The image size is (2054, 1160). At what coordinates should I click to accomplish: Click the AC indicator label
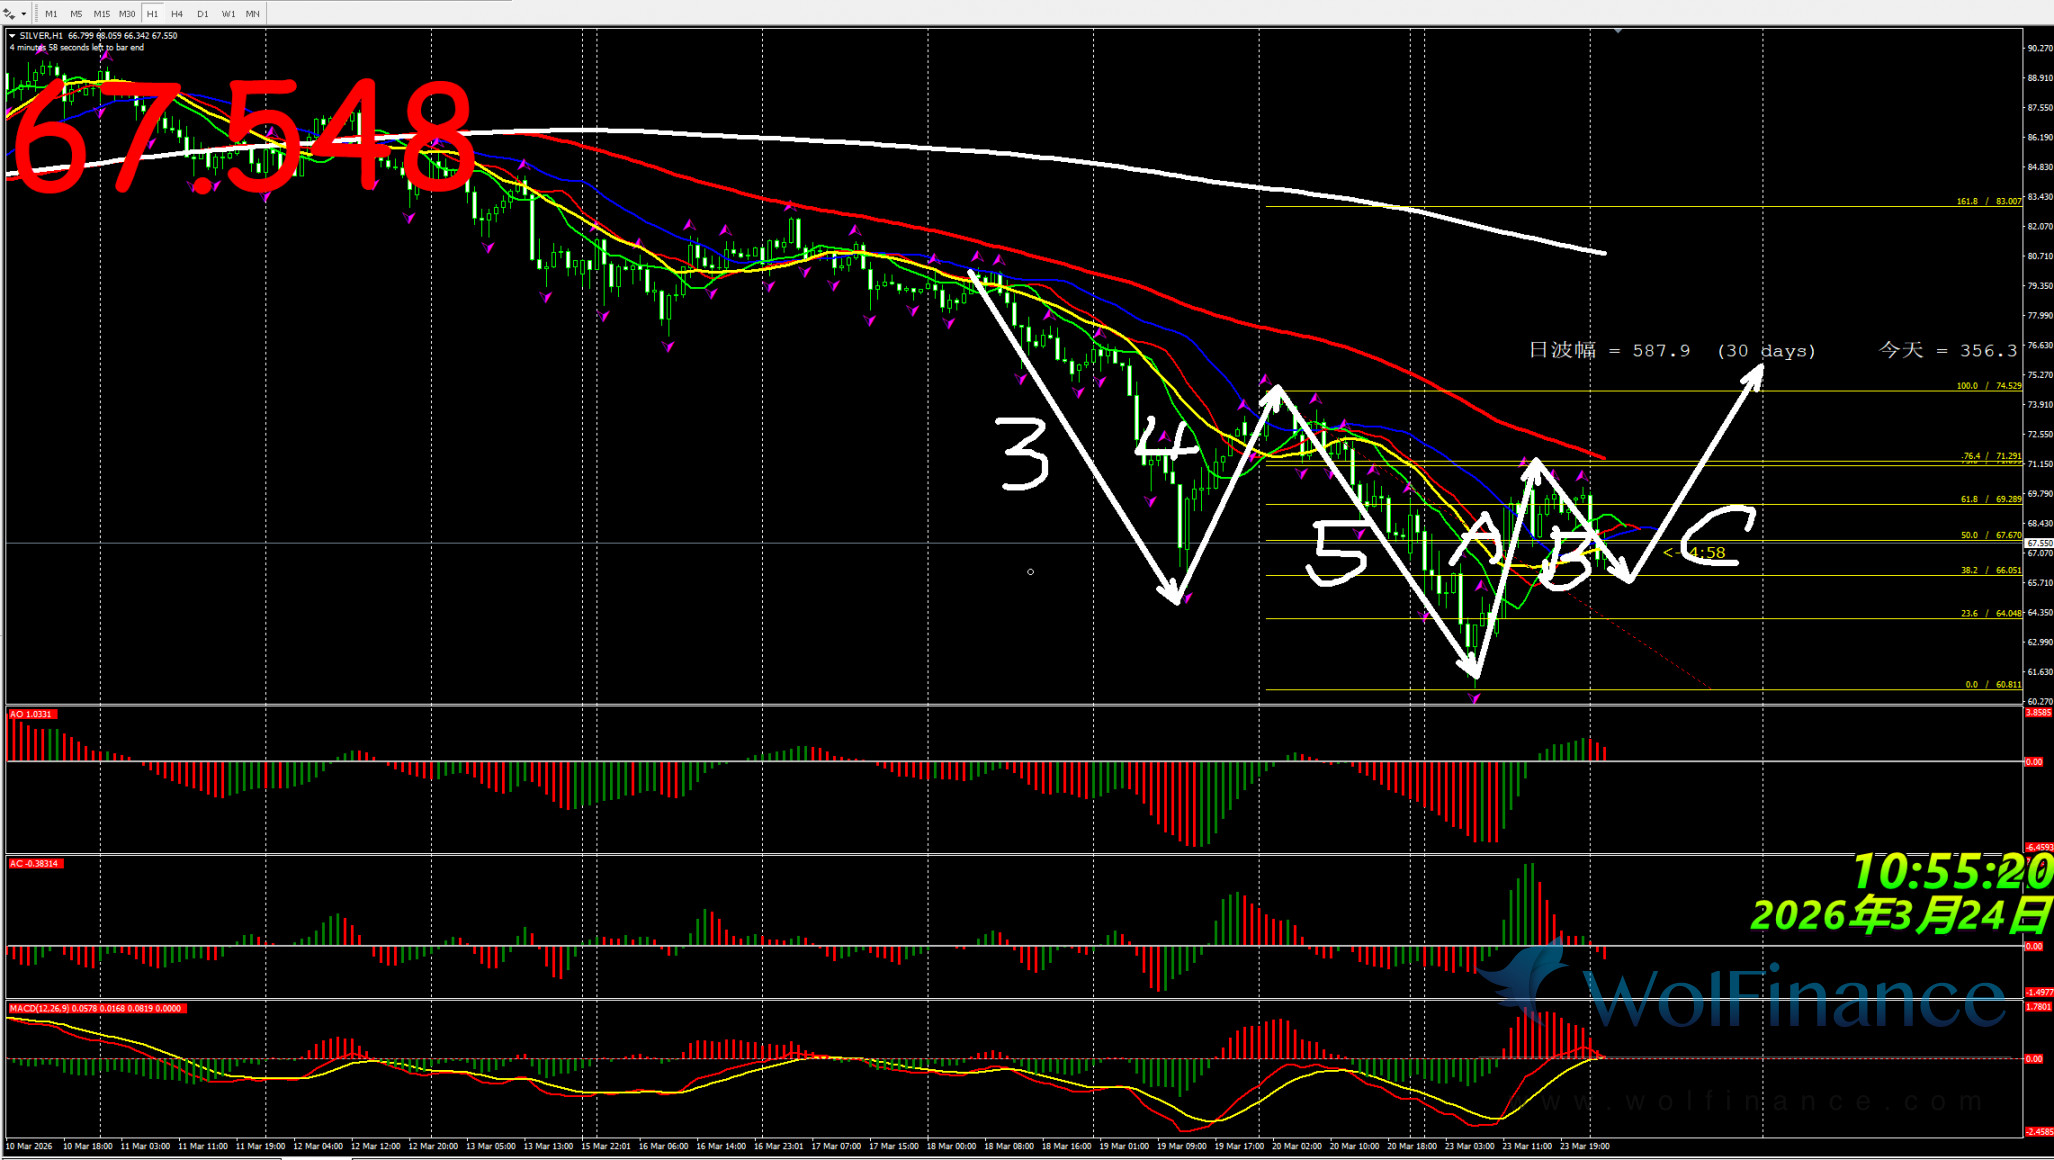(34, 863)
